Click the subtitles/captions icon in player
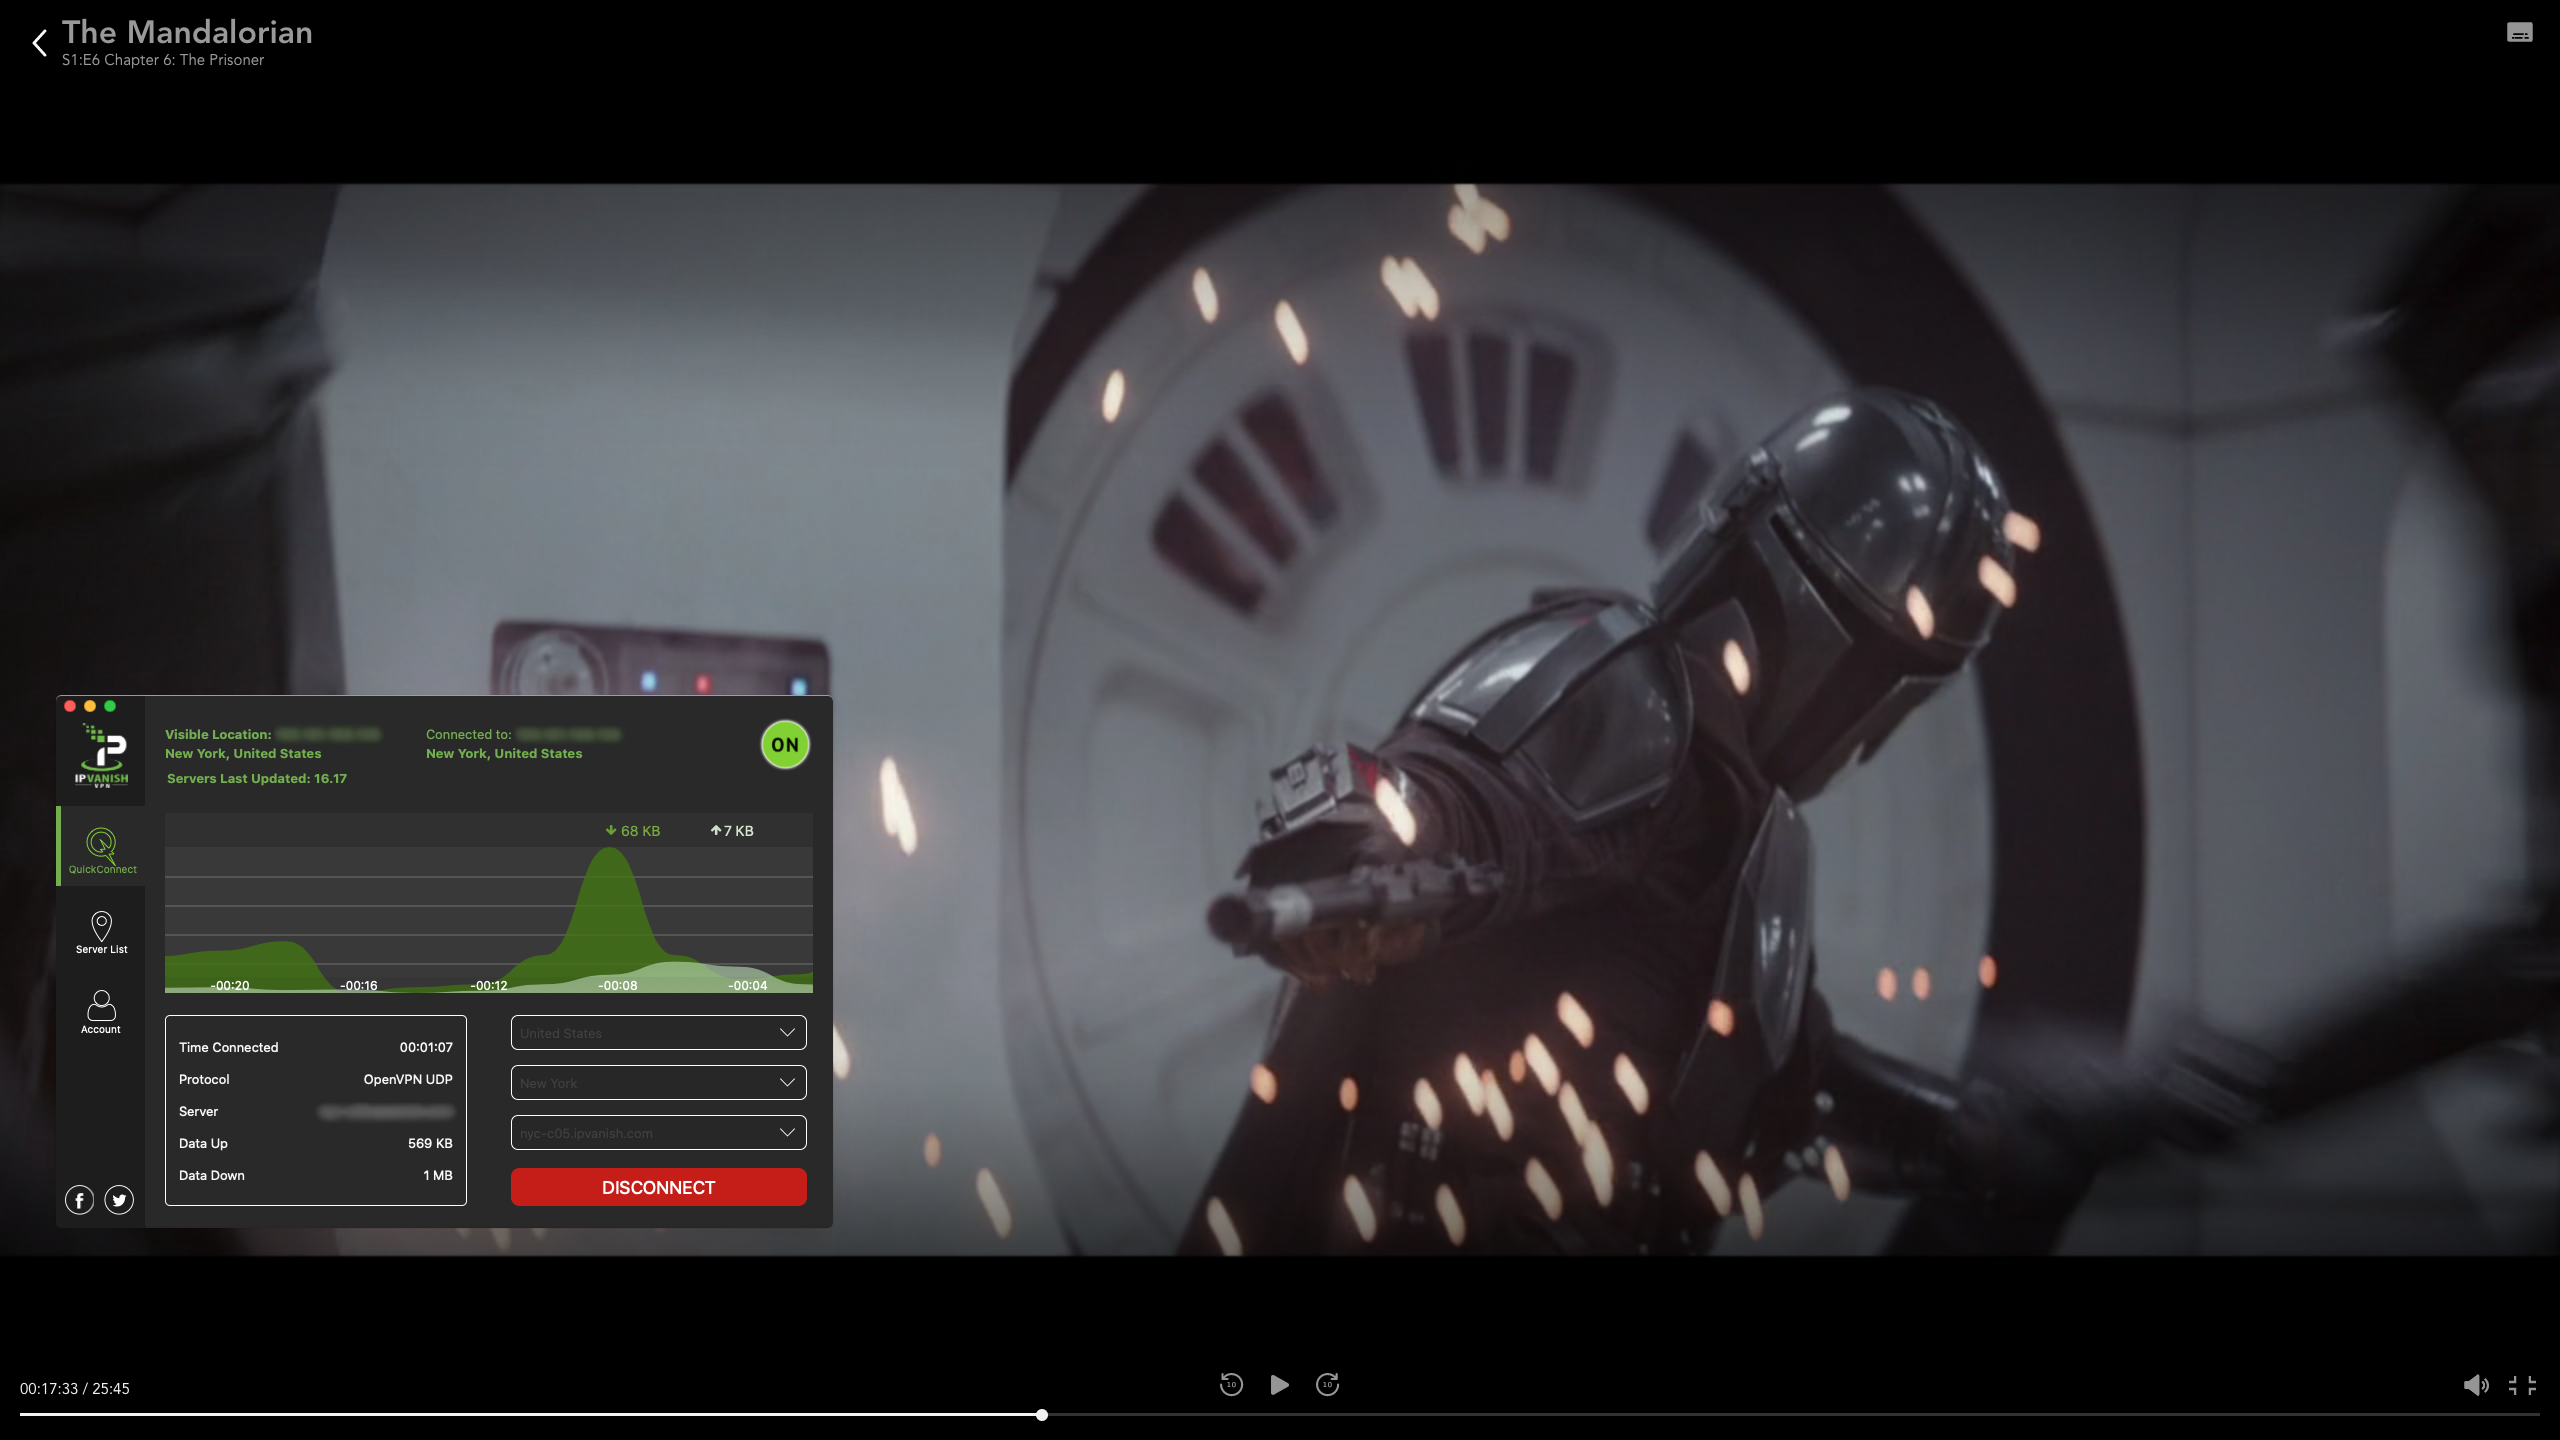2560x1440 pixels. tap(2518, 32)
